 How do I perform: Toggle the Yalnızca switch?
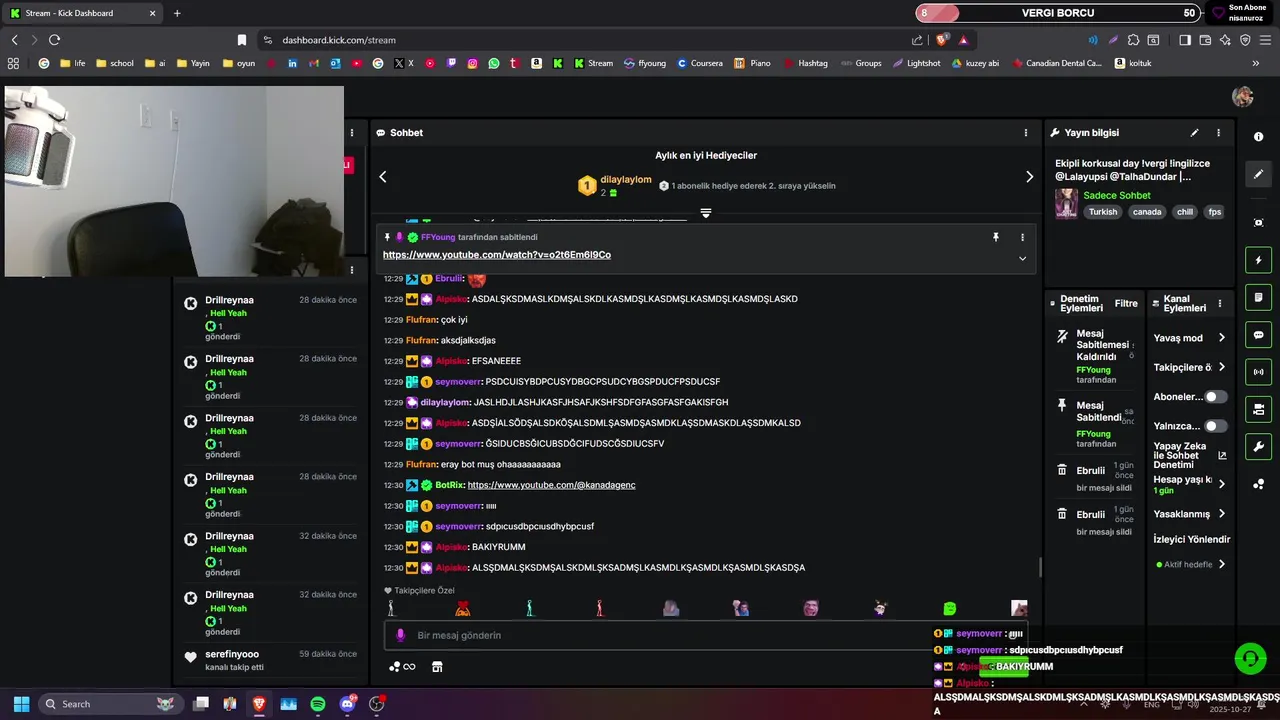[x=1215, y=426]
